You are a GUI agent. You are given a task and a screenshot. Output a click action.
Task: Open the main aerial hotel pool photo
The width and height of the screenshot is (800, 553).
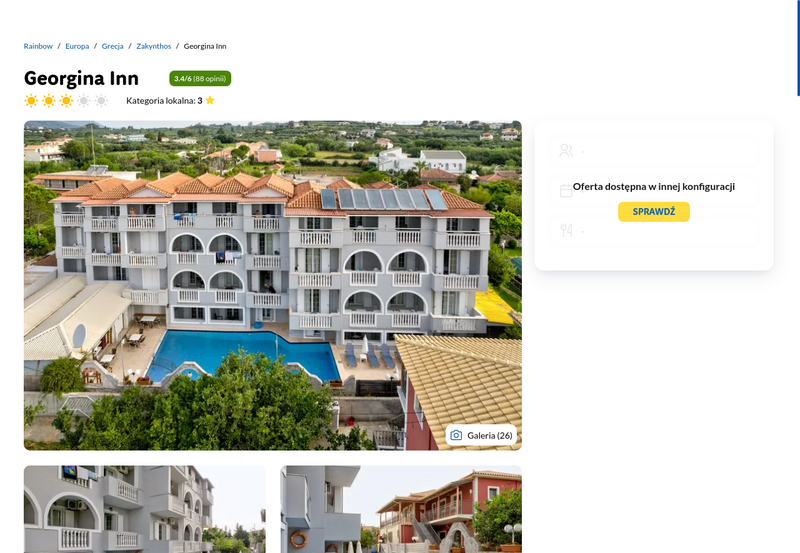272,285
